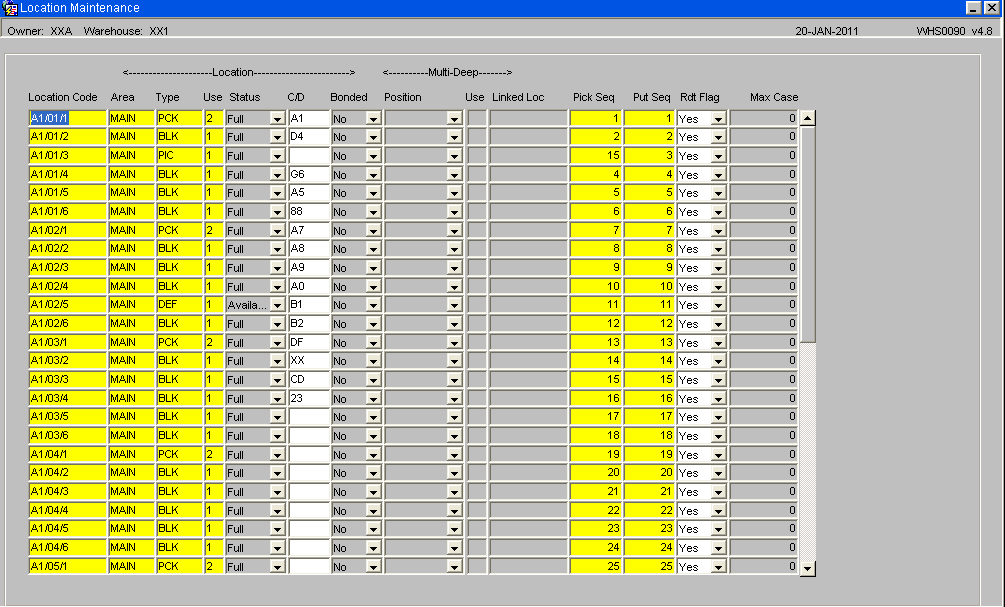This screenshot has width=1005, height=607.
Task: Expand Bonded dropdown for row A1/01/2
Action: (x=373, y=137)
